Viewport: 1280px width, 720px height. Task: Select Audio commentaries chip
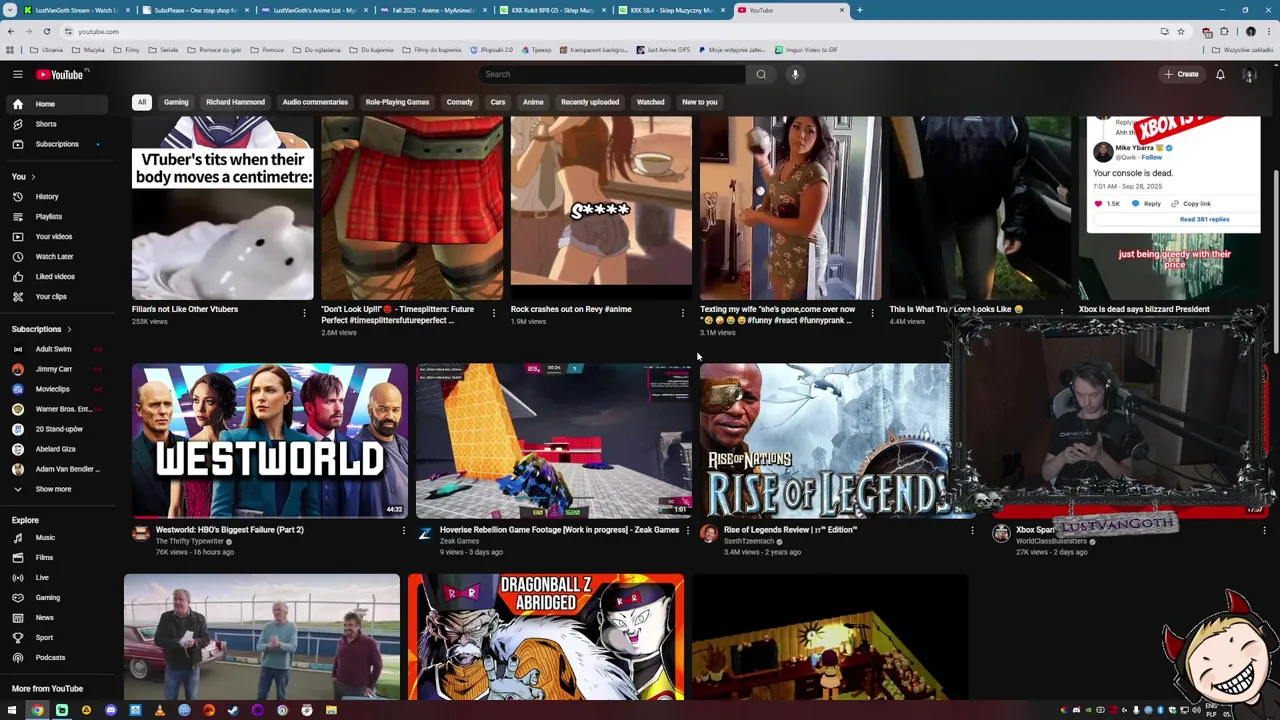[315, 102]
